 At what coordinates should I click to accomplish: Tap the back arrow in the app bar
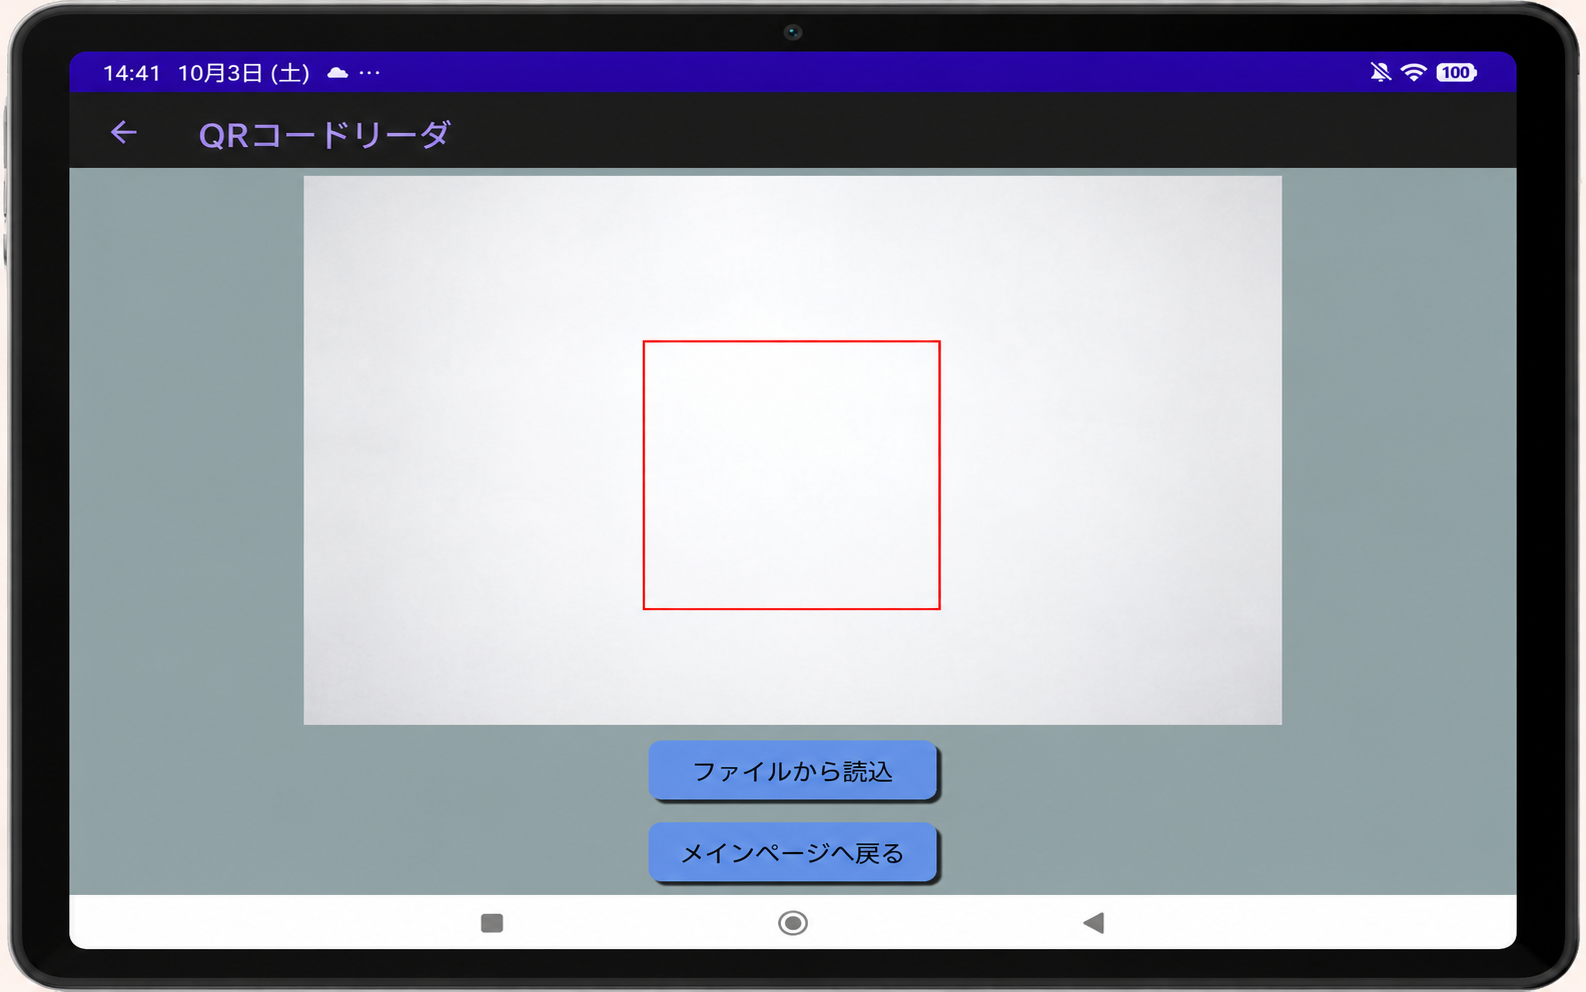click(x=123, y=132)
